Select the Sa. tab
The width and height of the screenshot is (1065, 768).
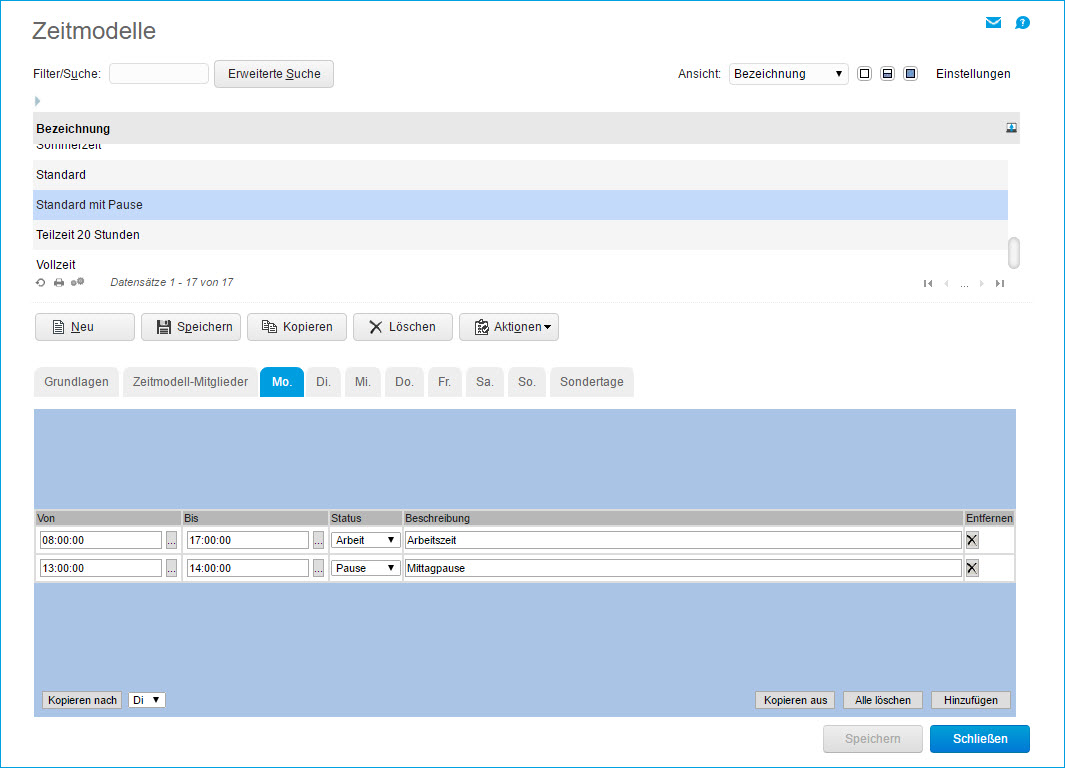(484, 382)
